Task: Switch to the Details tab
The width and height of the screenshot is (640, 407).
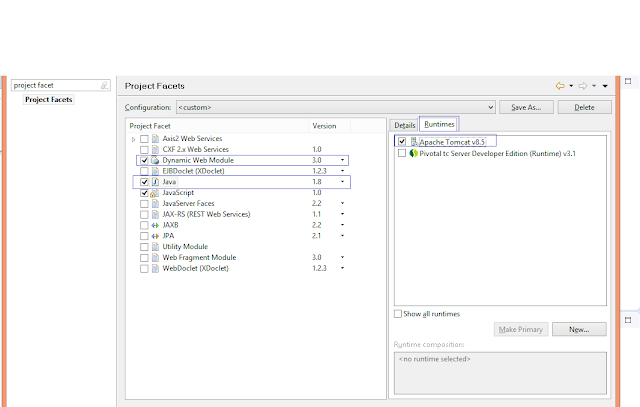Action: click(x=404, y=125)
